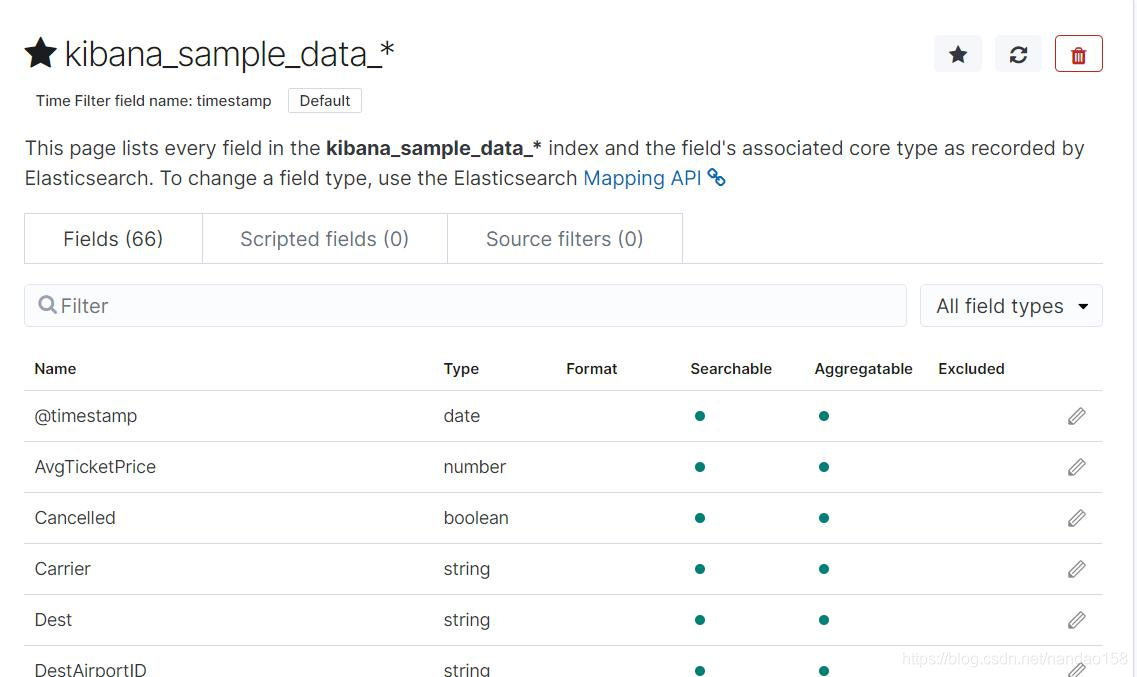
Task: Open the Mapping API link
Action: click(642, 178)
